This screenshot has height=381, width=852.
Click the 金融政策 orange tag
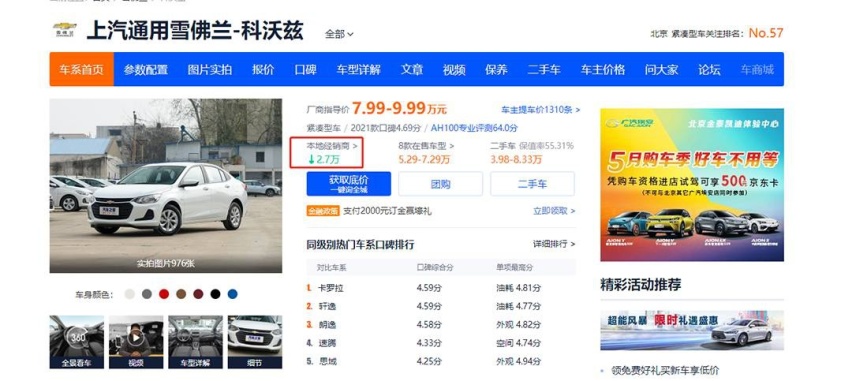click(x=323, y=211)
